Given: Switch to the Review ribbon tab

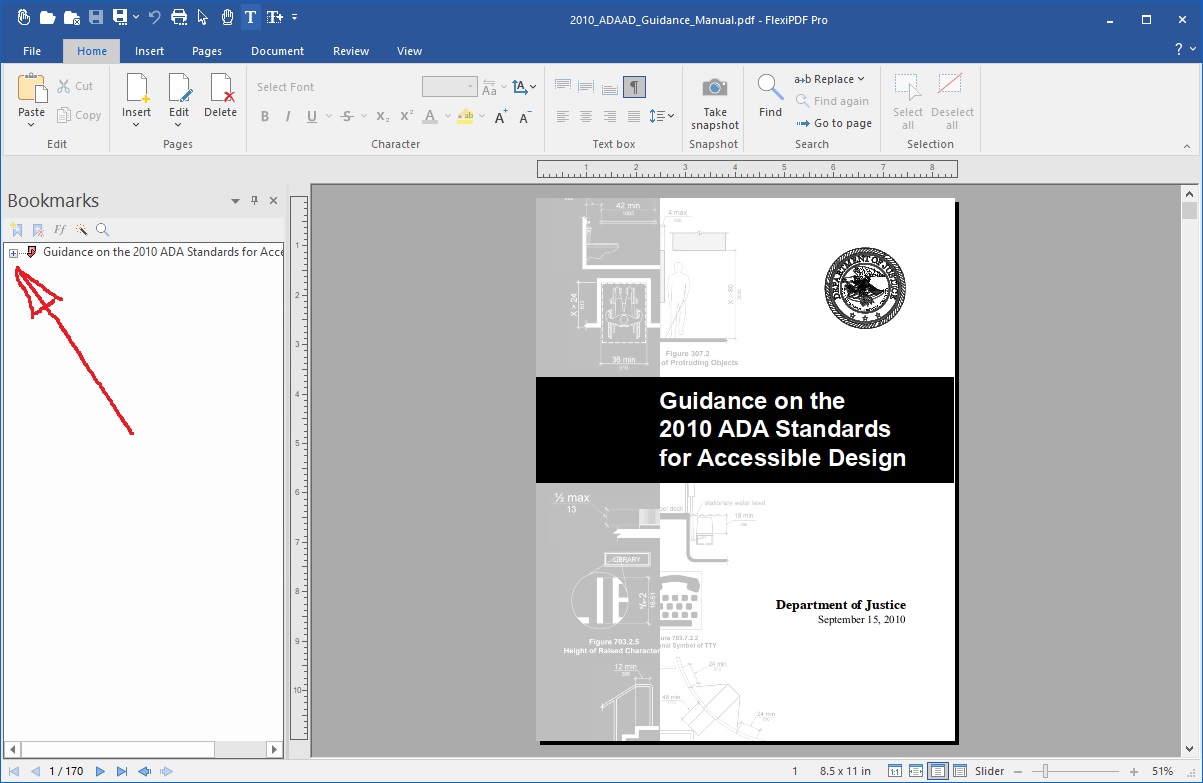Looking at the screenshot, I should tap(351, 51).
